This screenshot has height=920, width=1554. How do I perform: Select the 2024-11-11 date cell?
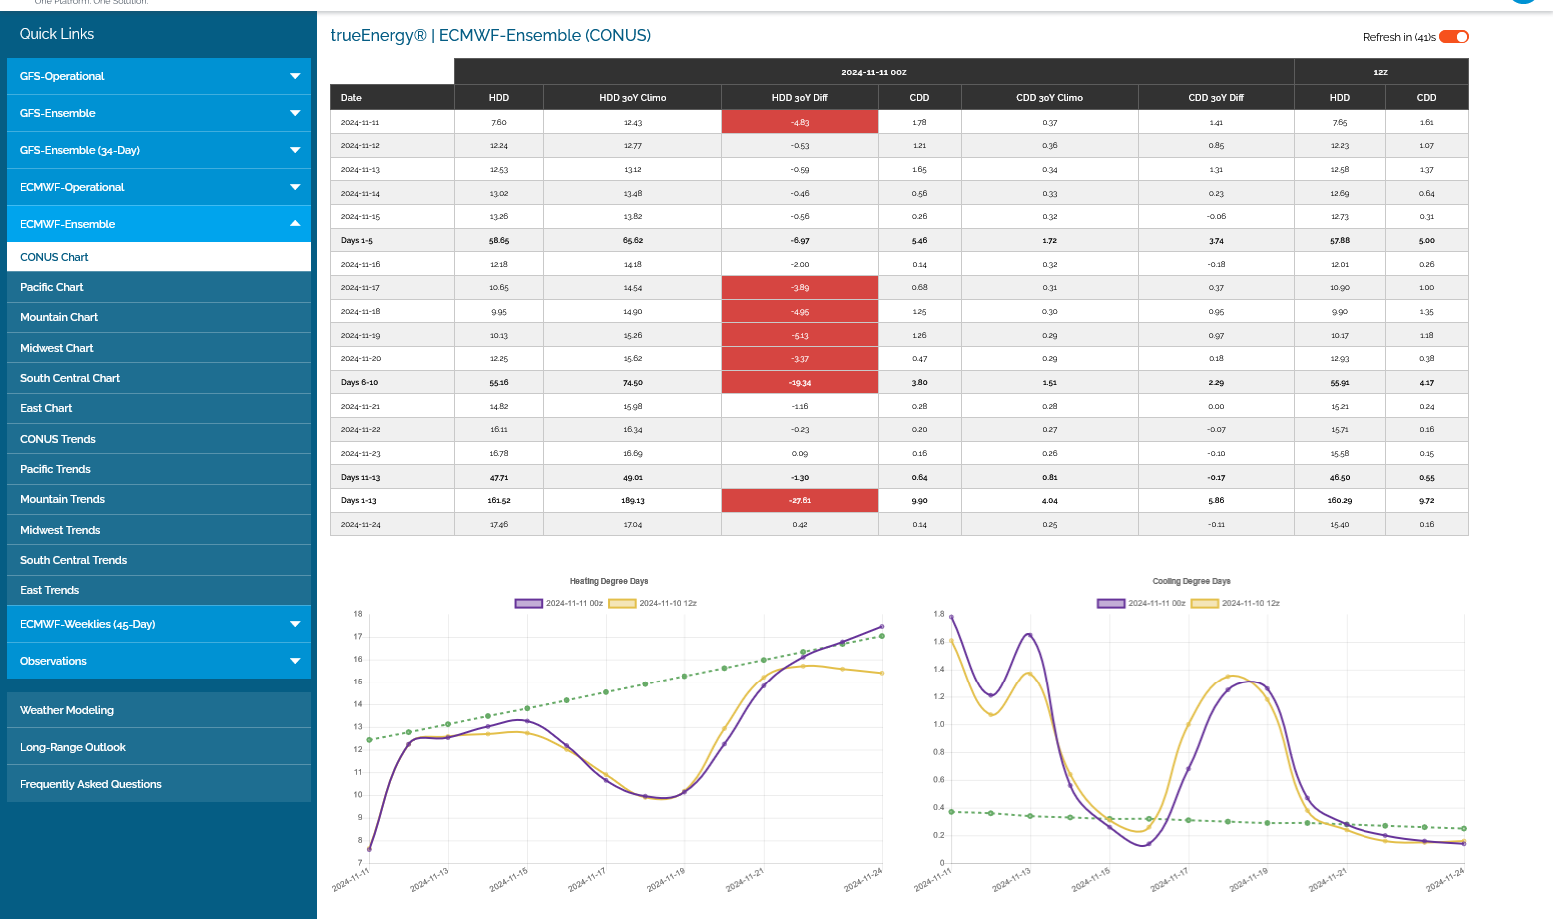pyautogui.click(x=392, y=122)
